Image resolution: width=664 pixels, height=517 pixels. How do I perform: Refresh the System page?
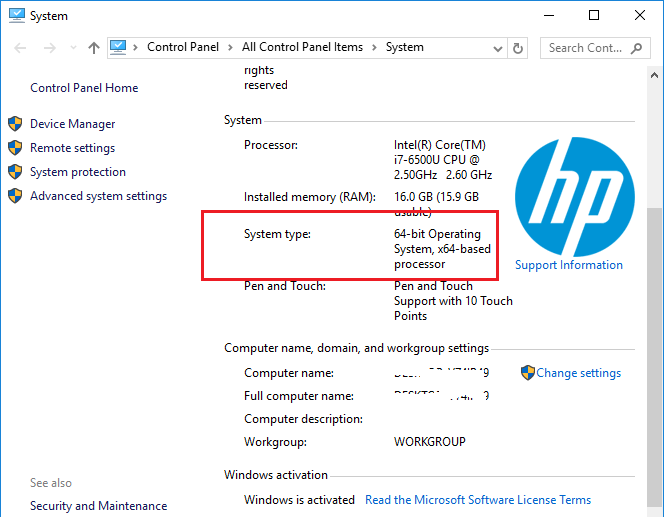pyautogui.click(x=518, y=47)
